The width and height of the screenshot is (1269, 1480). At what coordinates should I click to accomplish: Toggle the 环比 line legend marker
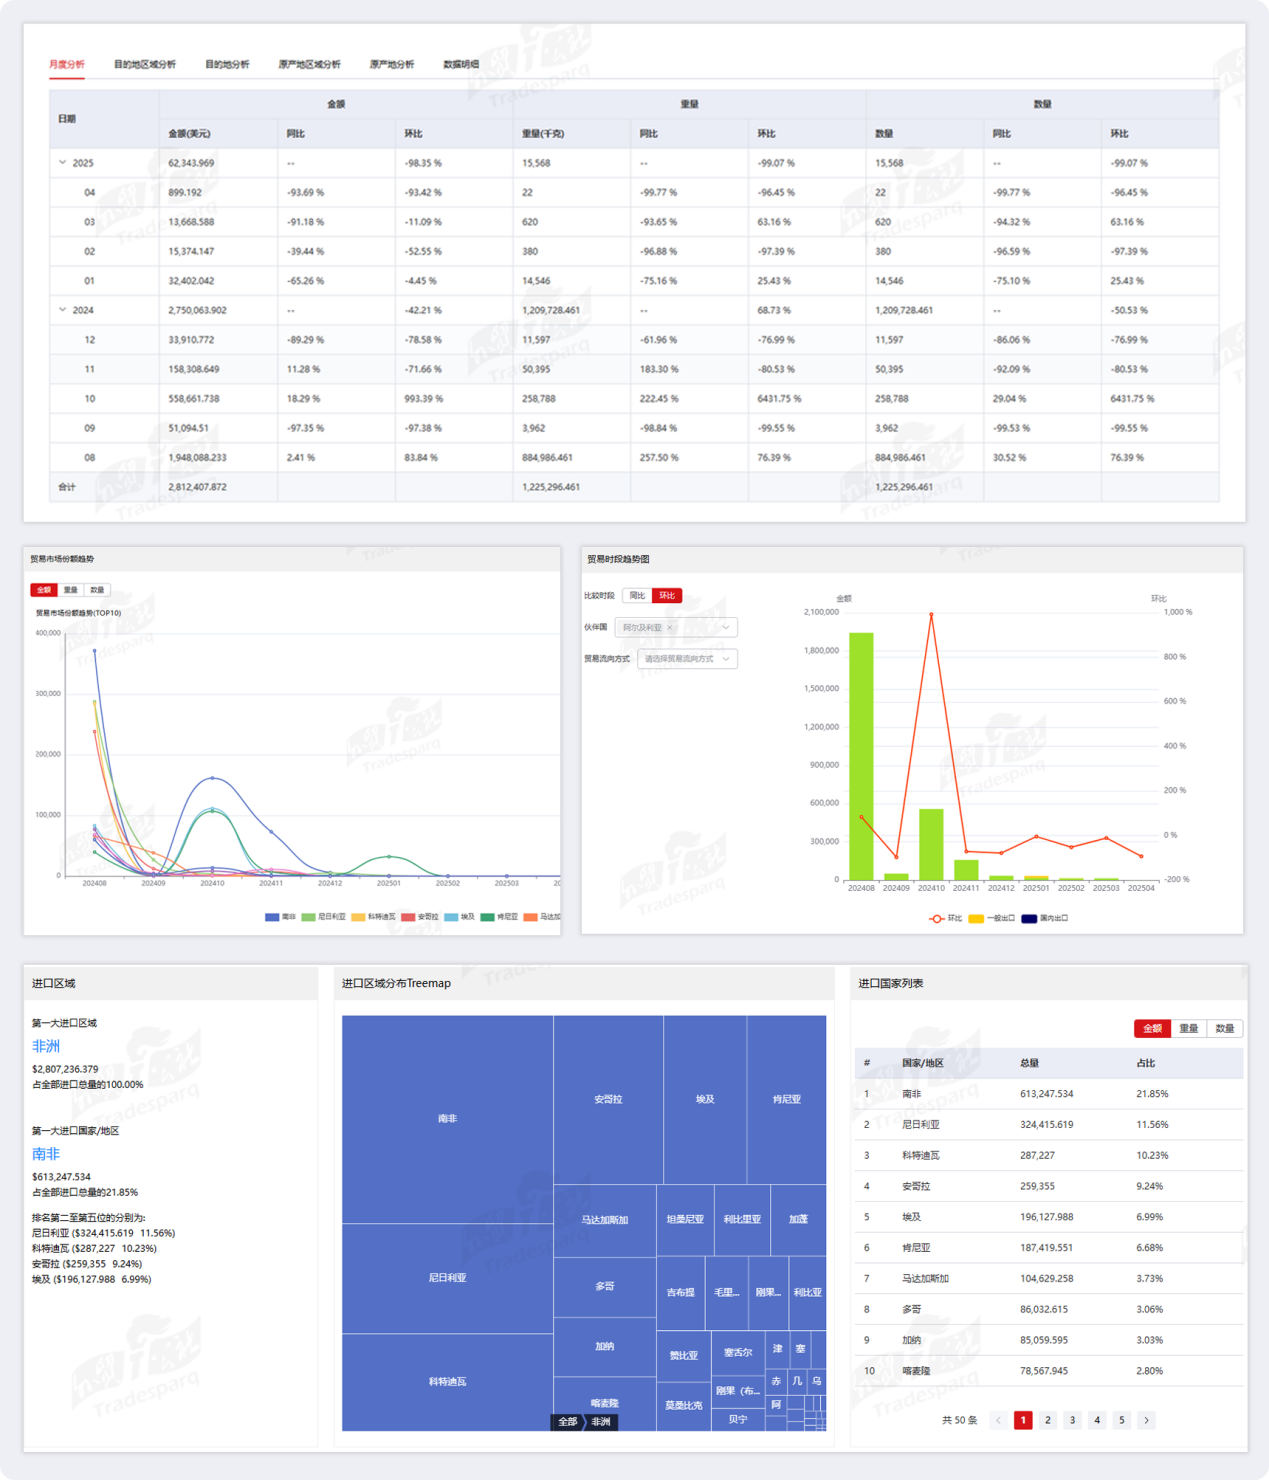click(x=936, y=918)
